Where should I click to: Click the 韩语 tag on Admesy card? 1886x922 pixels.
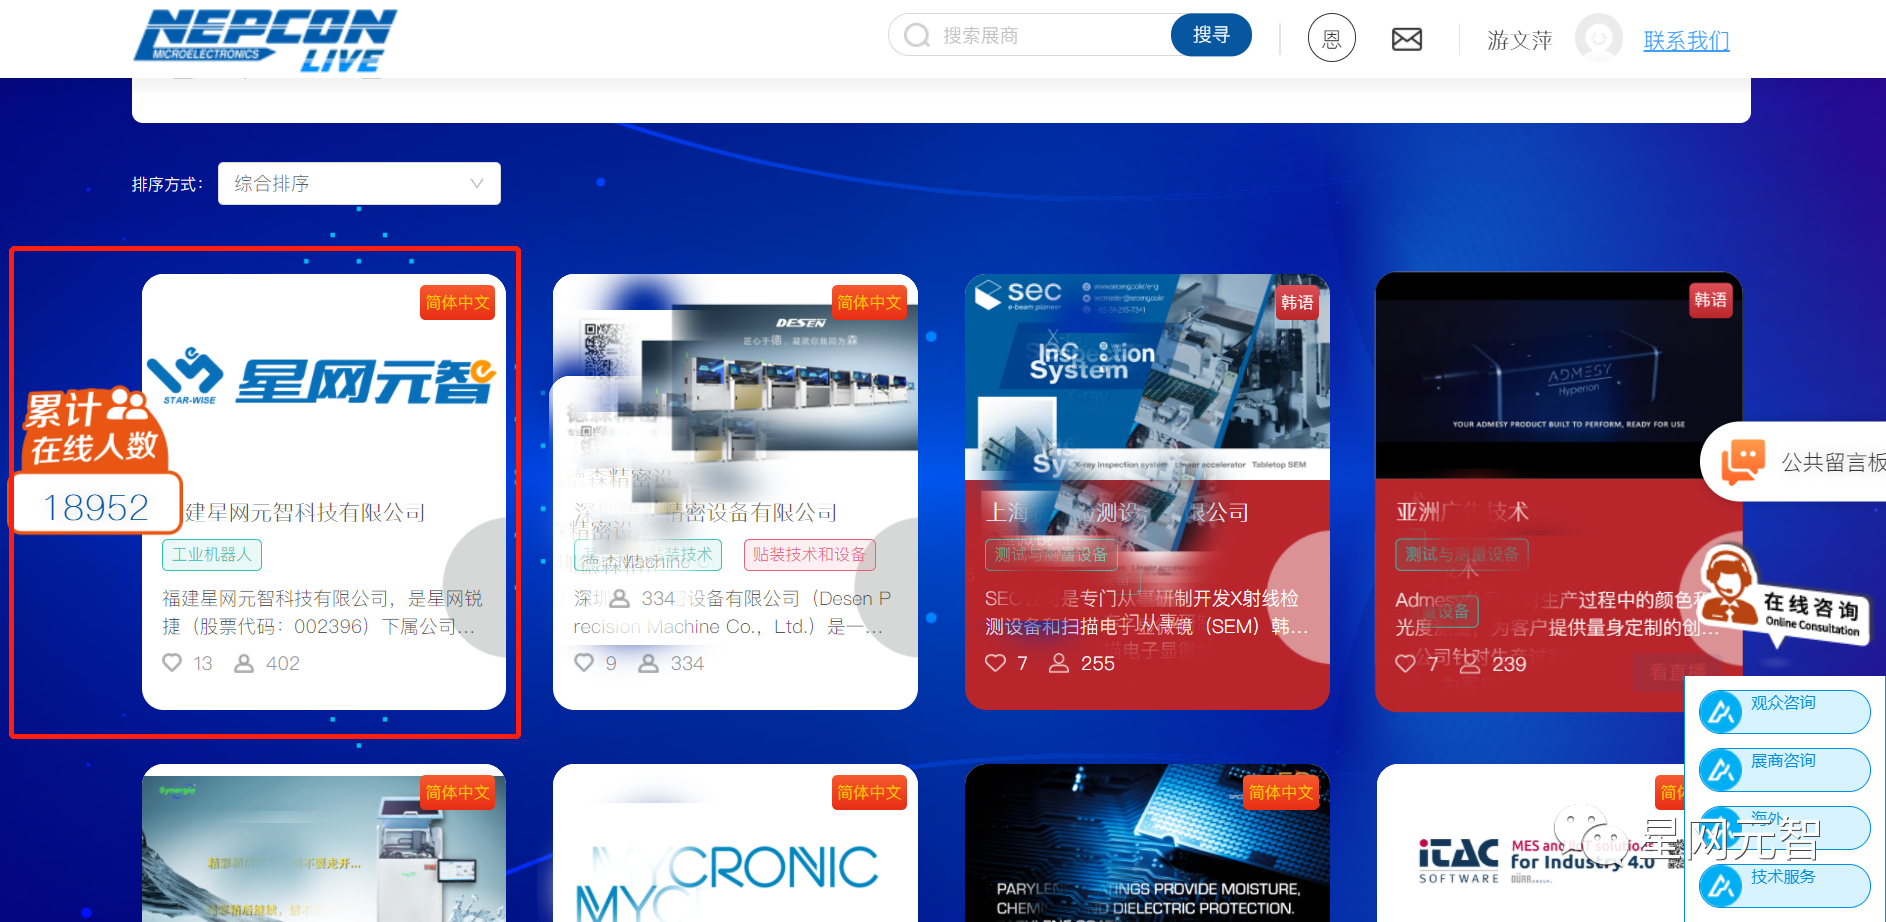click(x=1710, y=300)
